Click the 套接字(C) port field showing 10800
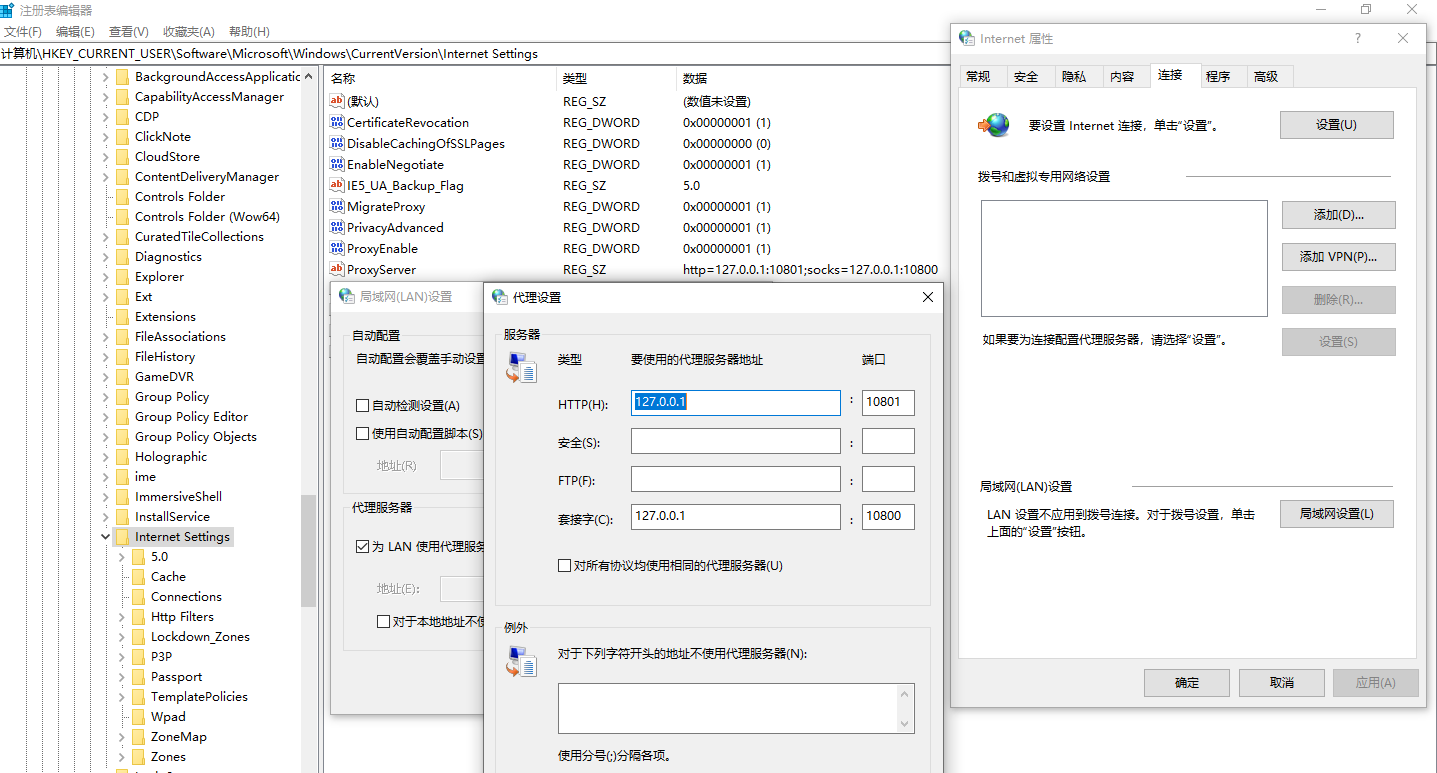The image size is (1437, 773). pos(888,517)
